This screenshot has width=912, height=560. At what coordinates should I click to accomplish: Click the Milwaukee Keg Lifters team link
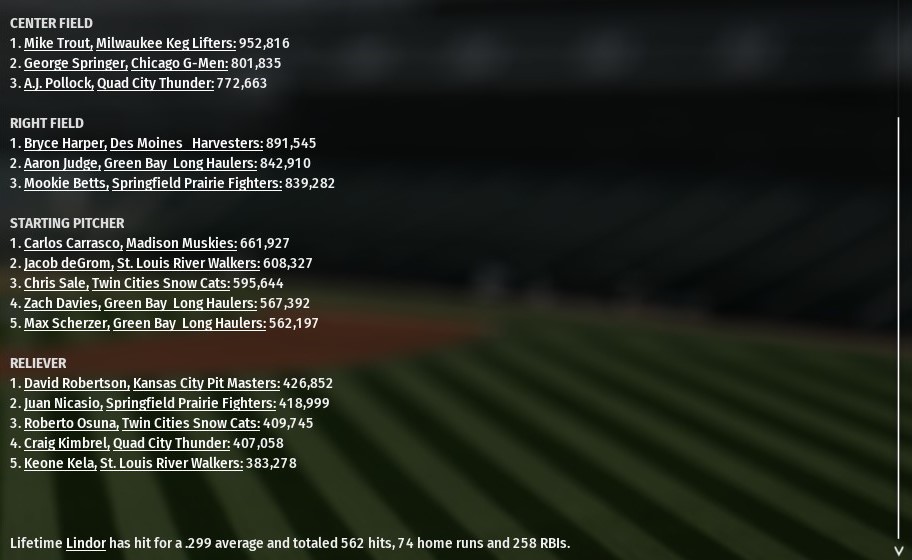pos(165,43)
